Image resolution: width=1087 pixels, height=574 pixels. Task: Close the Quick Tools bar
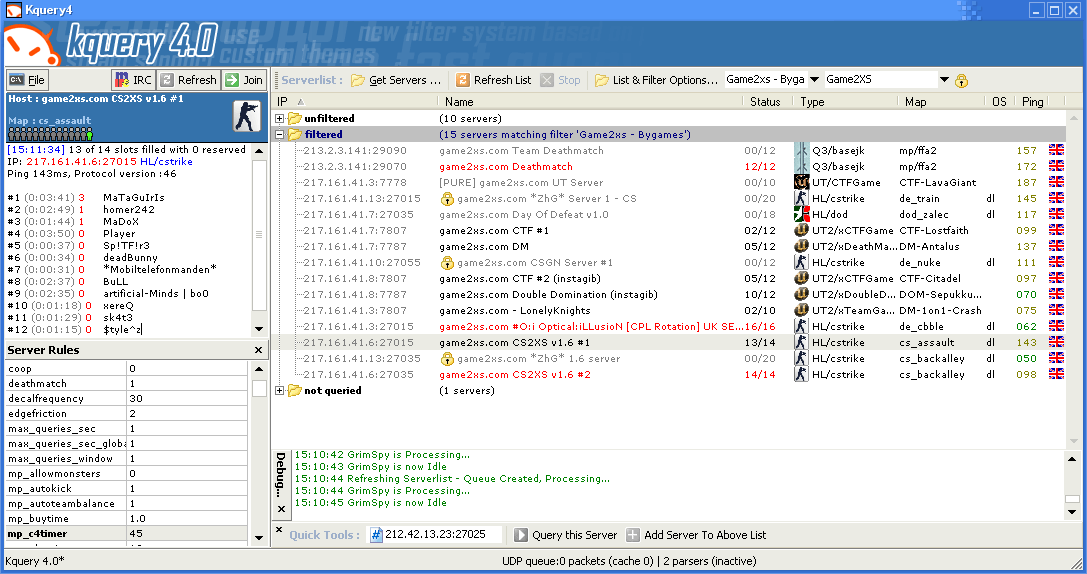point(279,530)
